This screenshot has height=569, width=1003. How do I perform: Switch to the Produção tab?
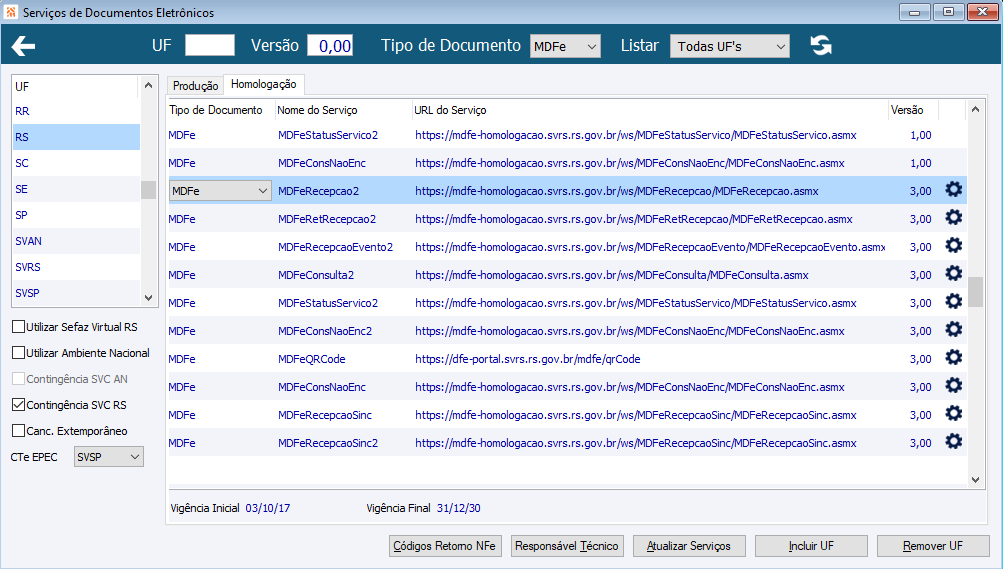tap(195, 86)
